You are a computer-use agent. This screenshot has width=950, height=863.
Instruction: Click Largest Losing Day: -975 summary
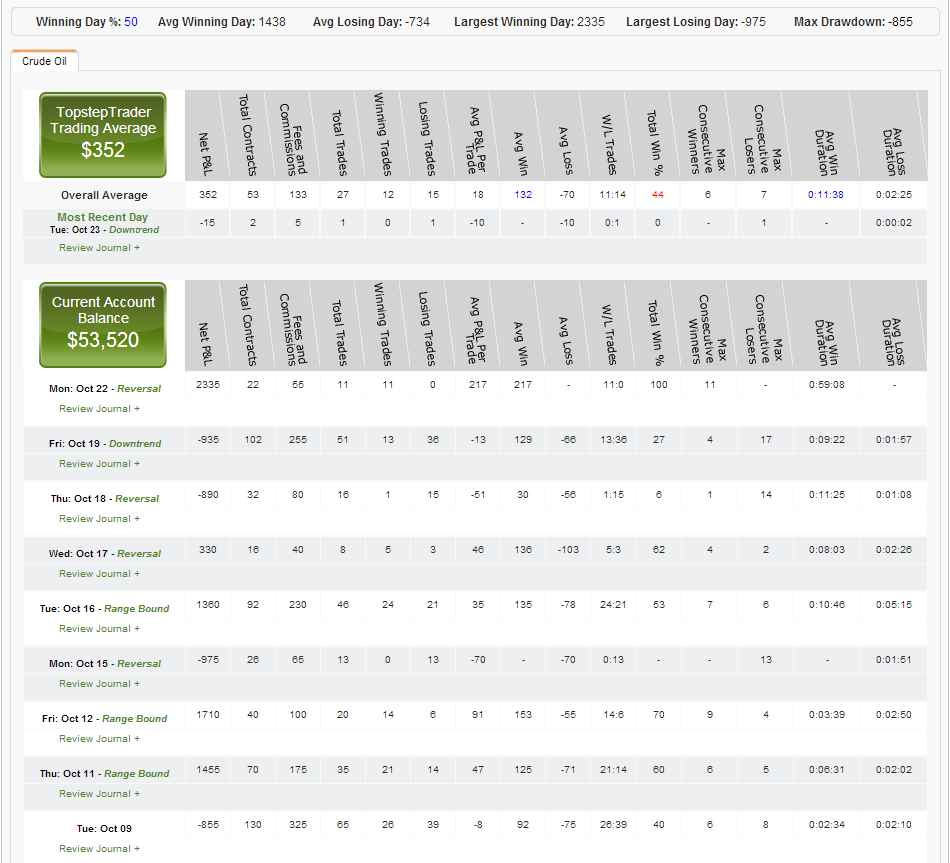[x=696, y=22]
